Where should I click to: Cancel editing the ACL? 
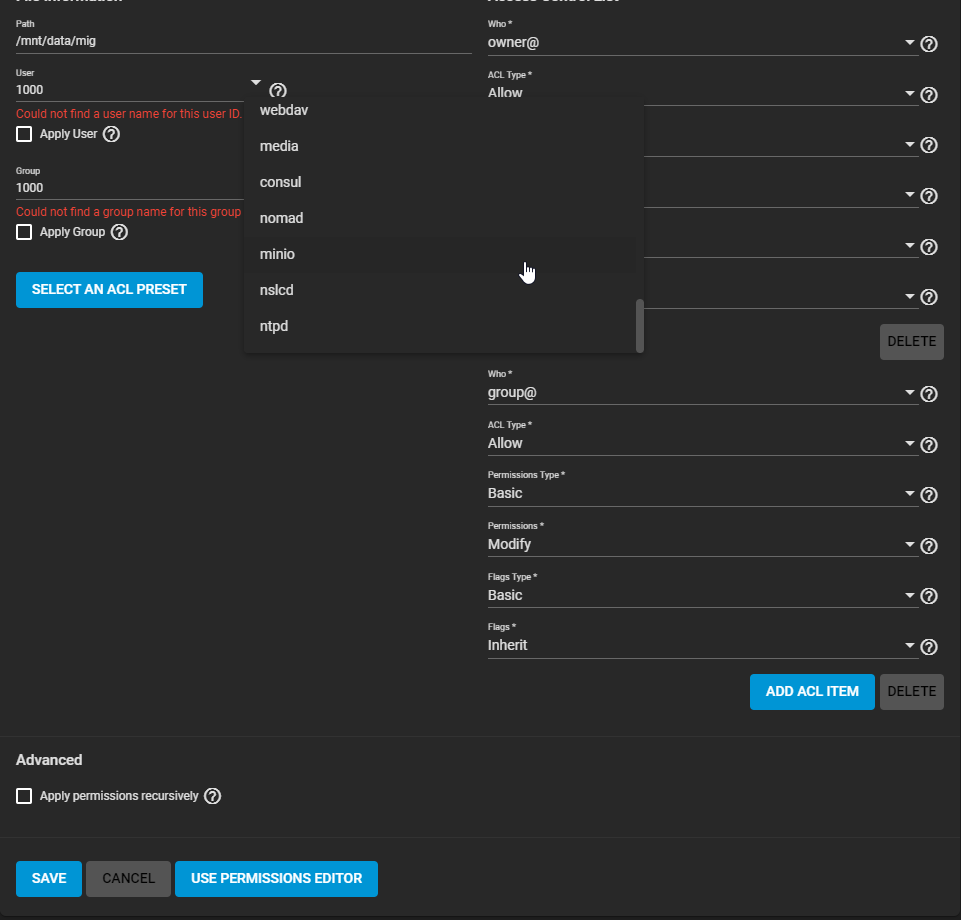[x=128, y=879]
